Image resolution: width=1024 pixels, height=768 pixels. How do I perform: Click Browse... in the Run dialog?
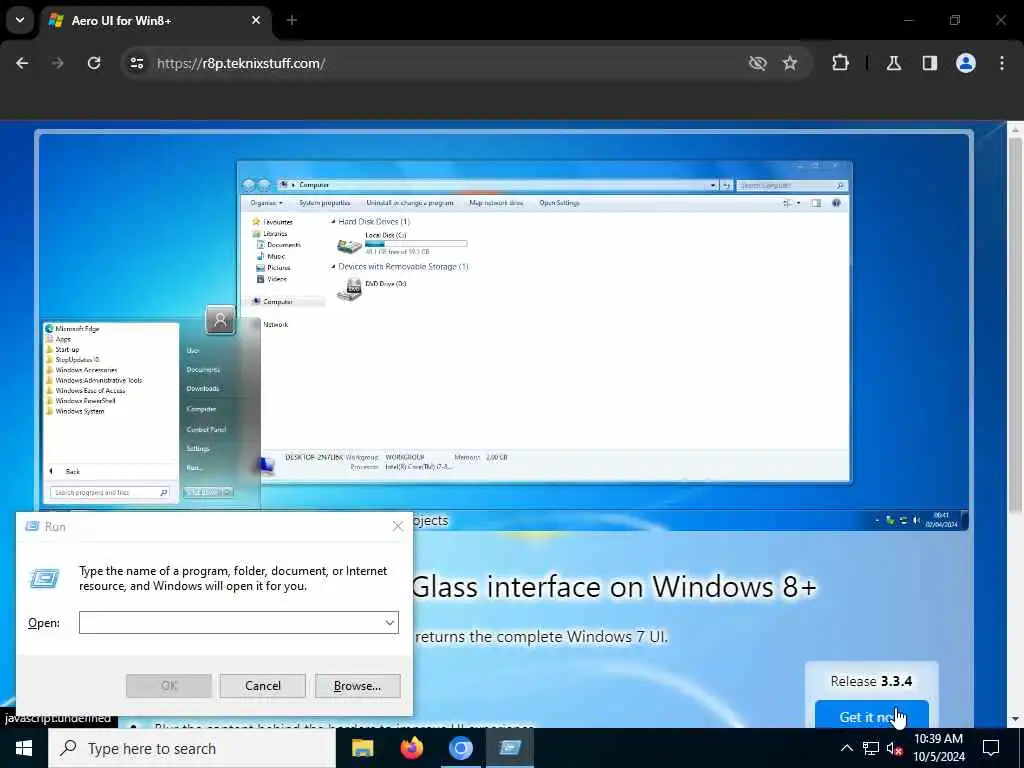pyautogui.click(x=357, y=686)
